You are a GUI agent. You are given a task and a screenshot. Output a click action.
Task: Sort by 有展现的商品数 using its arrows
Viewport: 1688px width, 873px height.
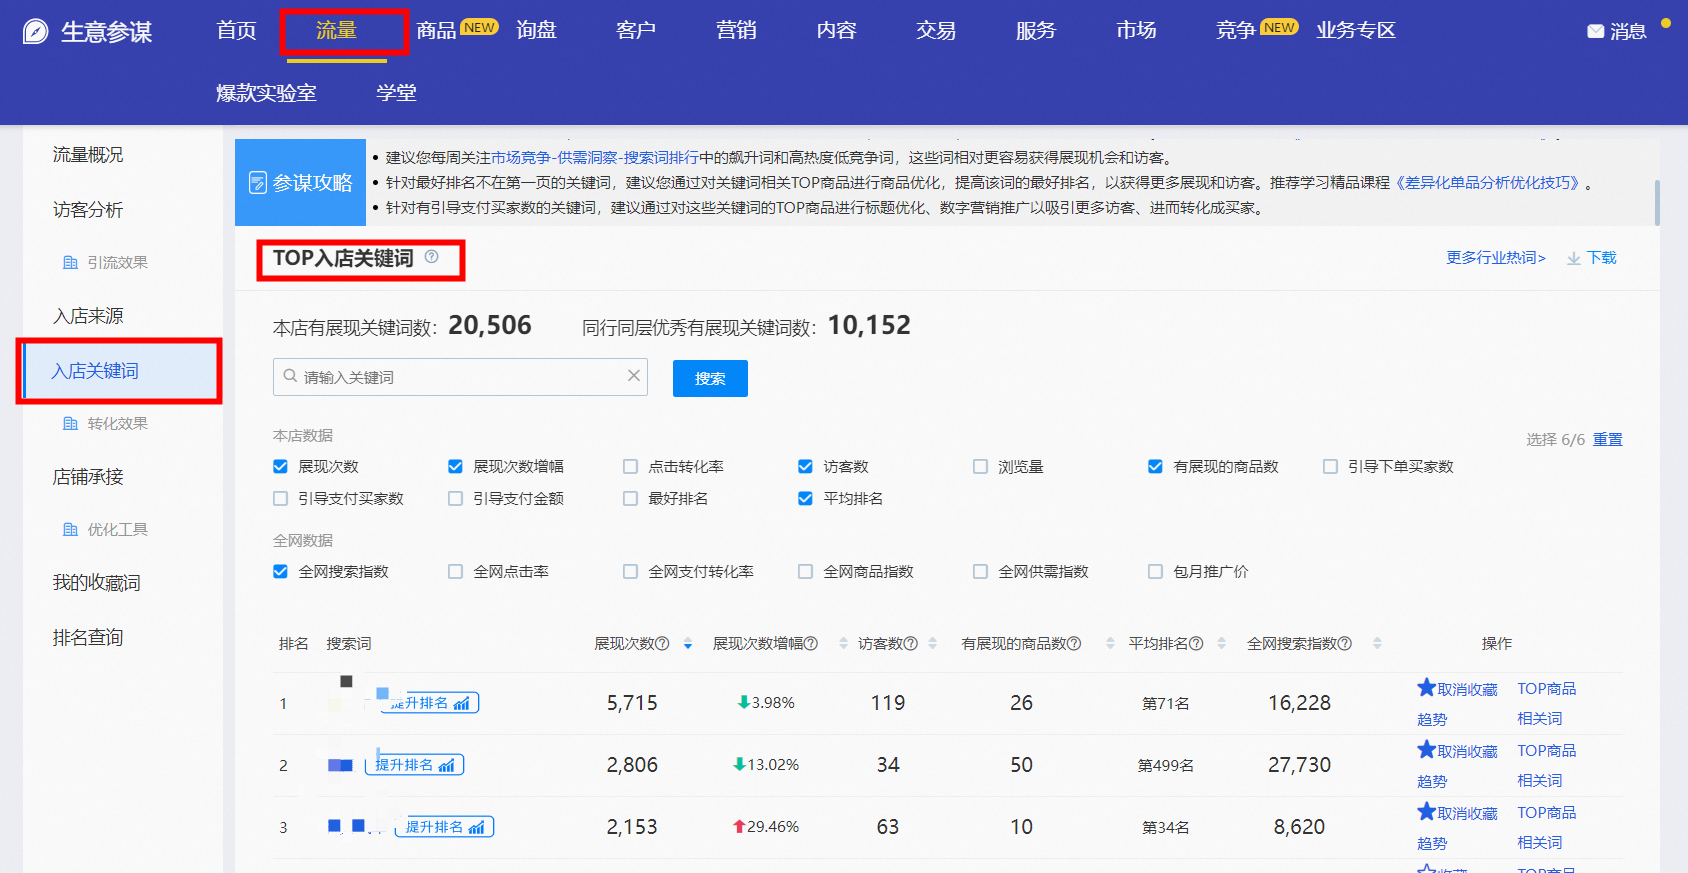[x=1110, y=644]
